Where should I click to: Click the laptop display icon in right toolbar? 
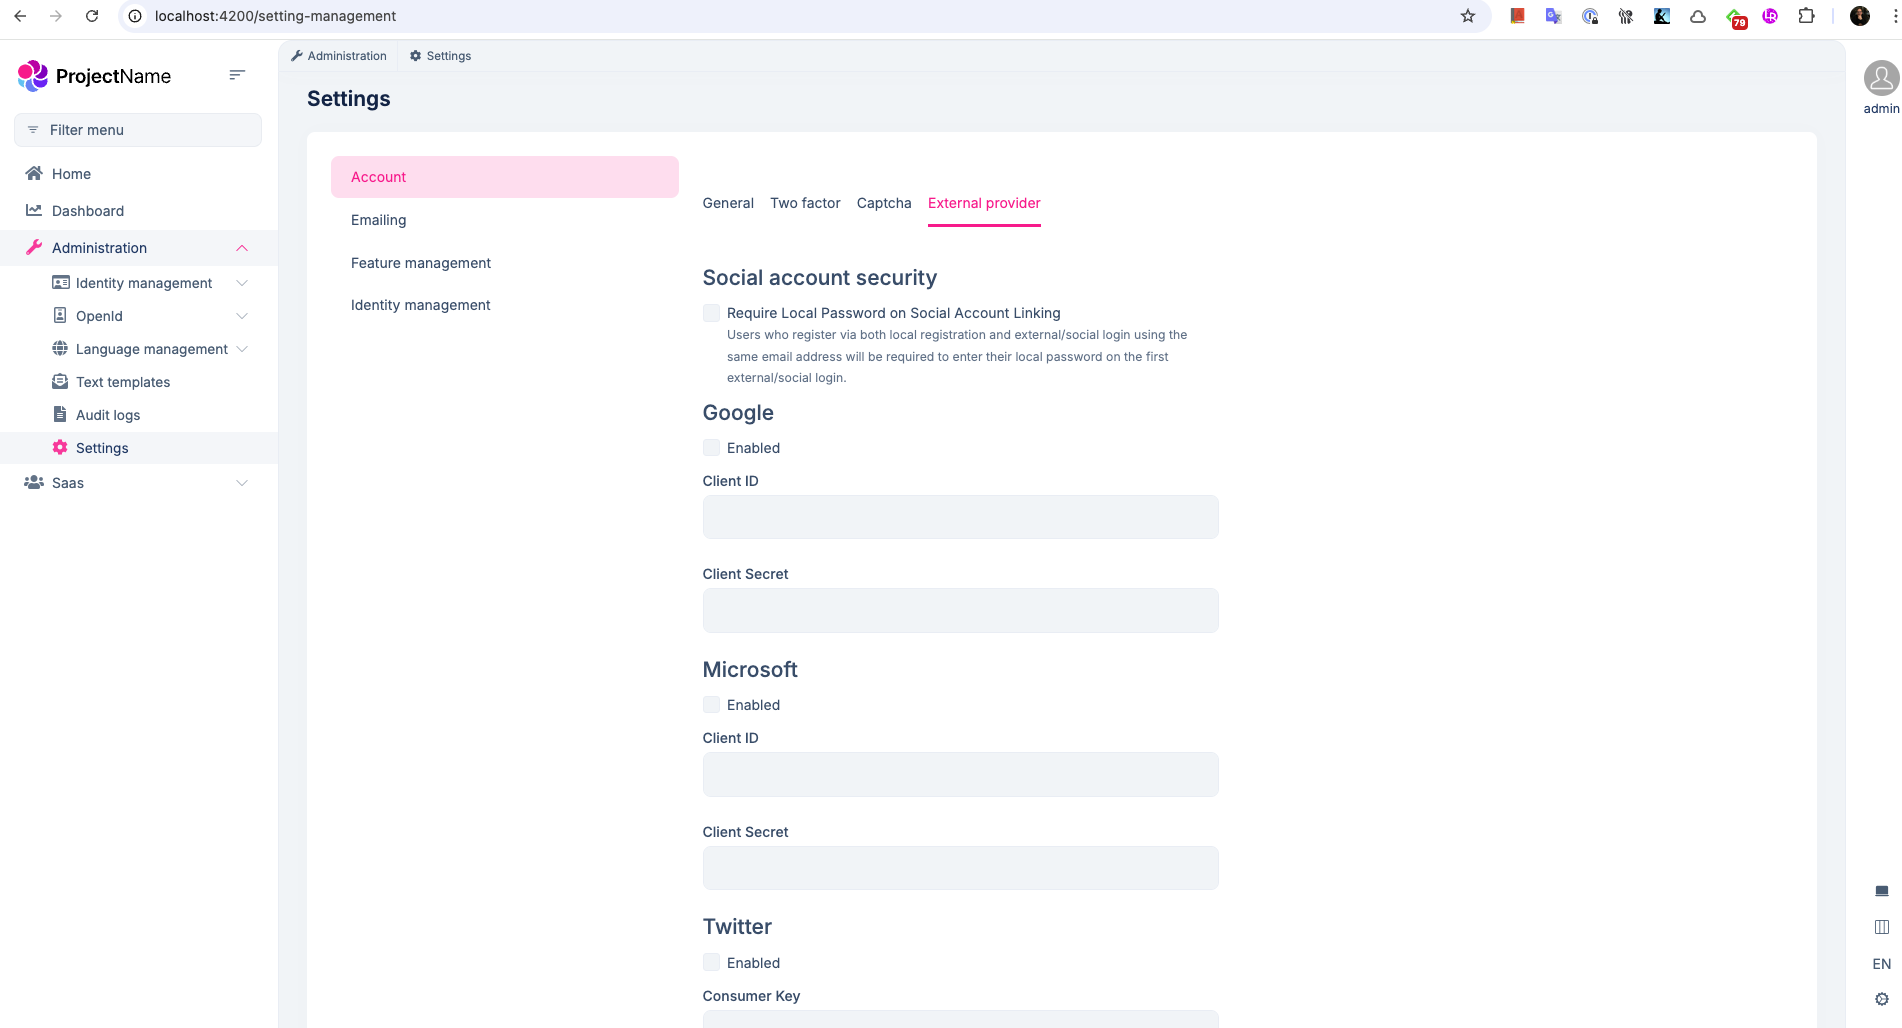pyautogui.click(x=1882, y=890)
